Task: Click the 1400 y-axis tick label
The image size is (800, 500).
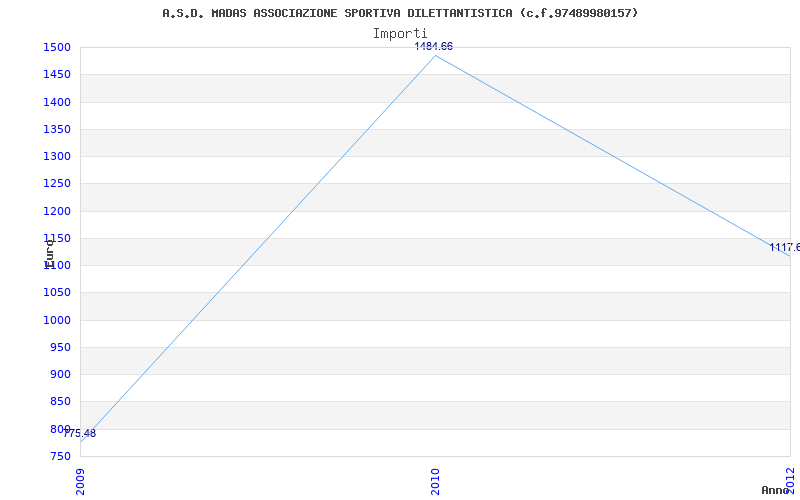Action: (56, 102)
